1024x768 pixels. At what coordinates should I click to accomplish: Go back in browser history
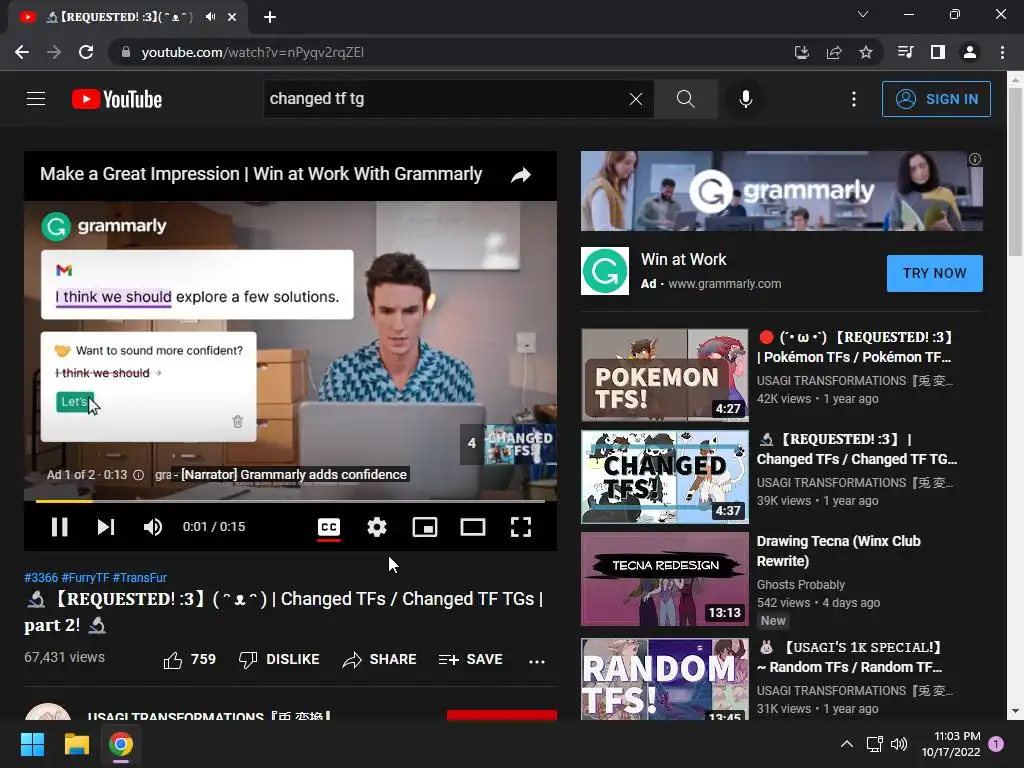(22, 52)
